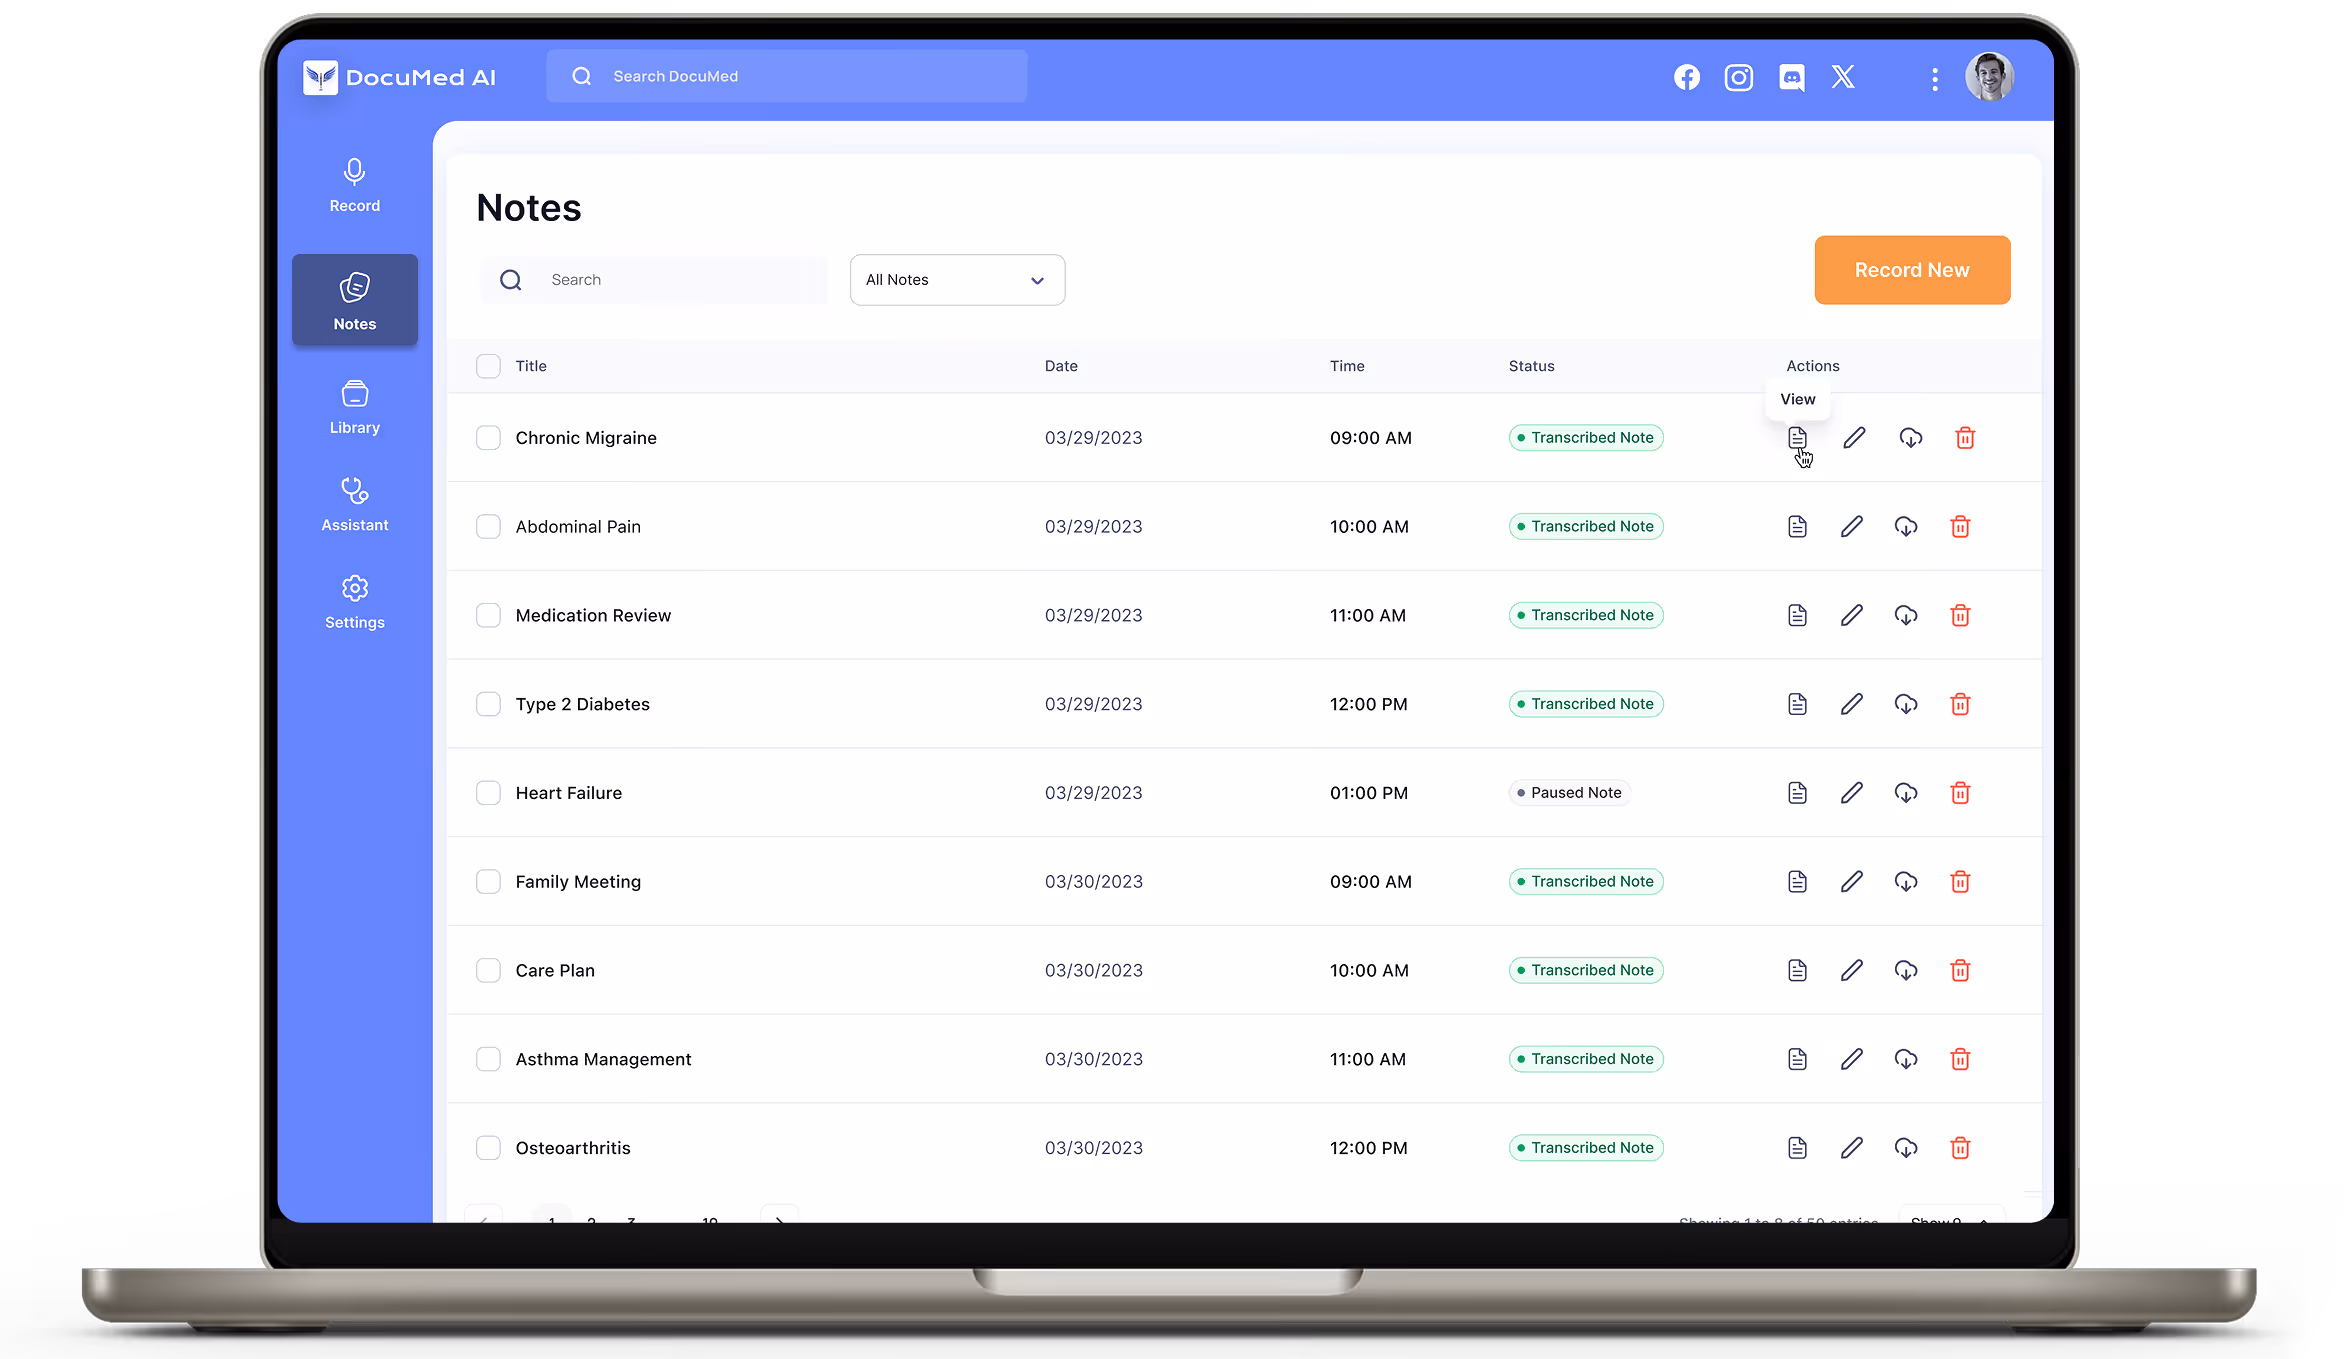Delete the Chronic Migraine note
This screenshot has width=2344, height=1359.
1965,438
